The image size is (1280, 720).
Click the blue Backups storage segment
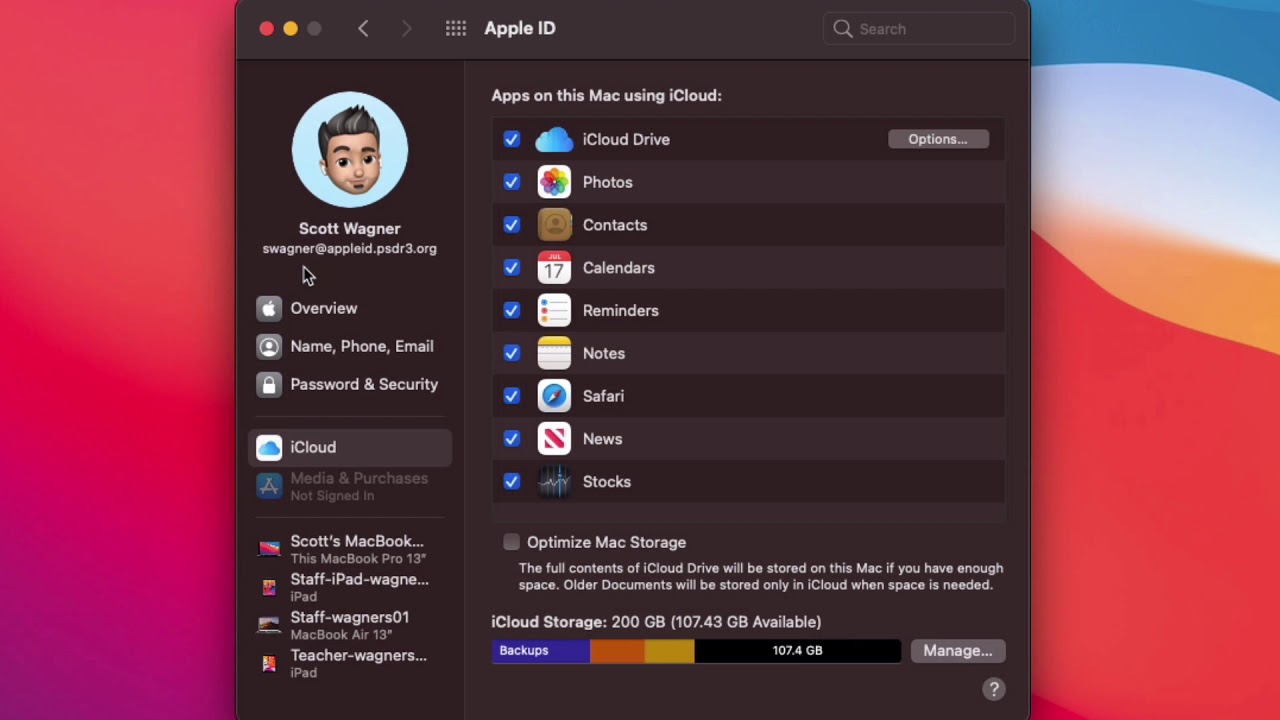(x=541, y=651)
